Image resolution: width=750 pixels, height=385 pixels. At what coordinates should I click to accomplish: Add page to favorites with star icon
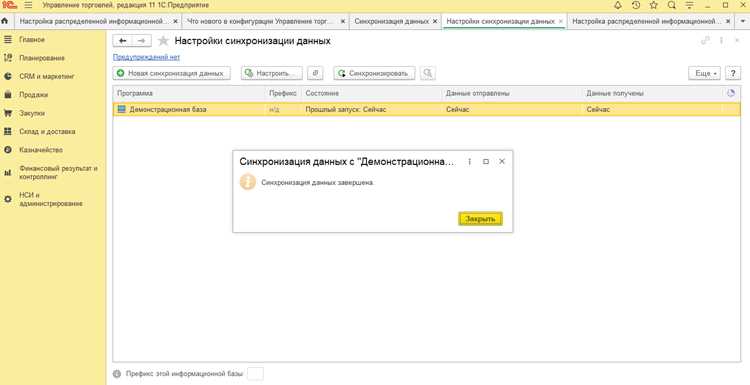(x=163, y=41)
